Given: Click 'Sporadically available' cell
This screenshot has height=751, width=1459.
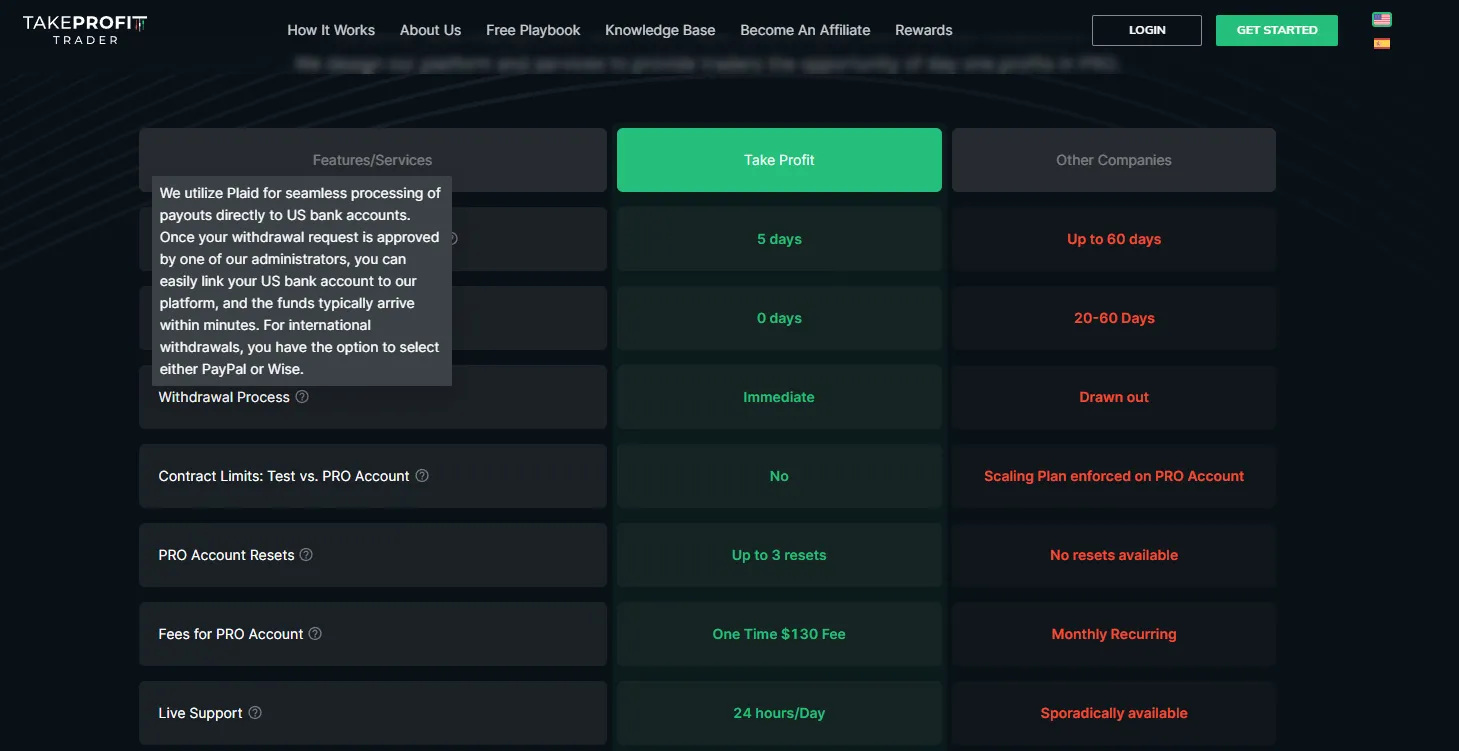Looking at the screenshot, I should pos(1114,713).
